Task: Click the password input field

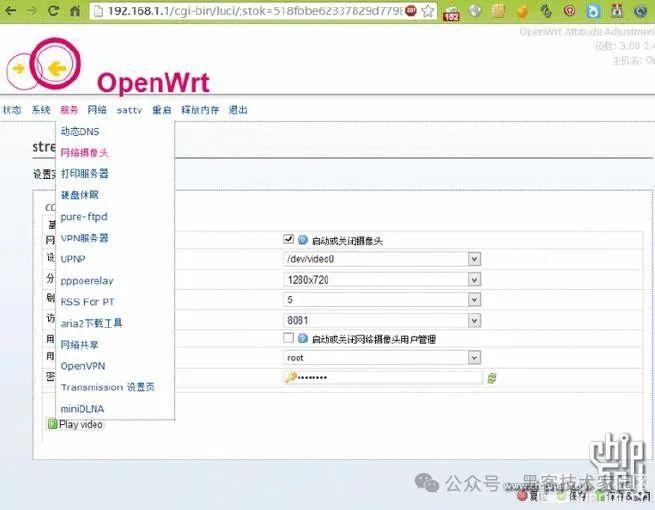Action: tap(383, 378)
